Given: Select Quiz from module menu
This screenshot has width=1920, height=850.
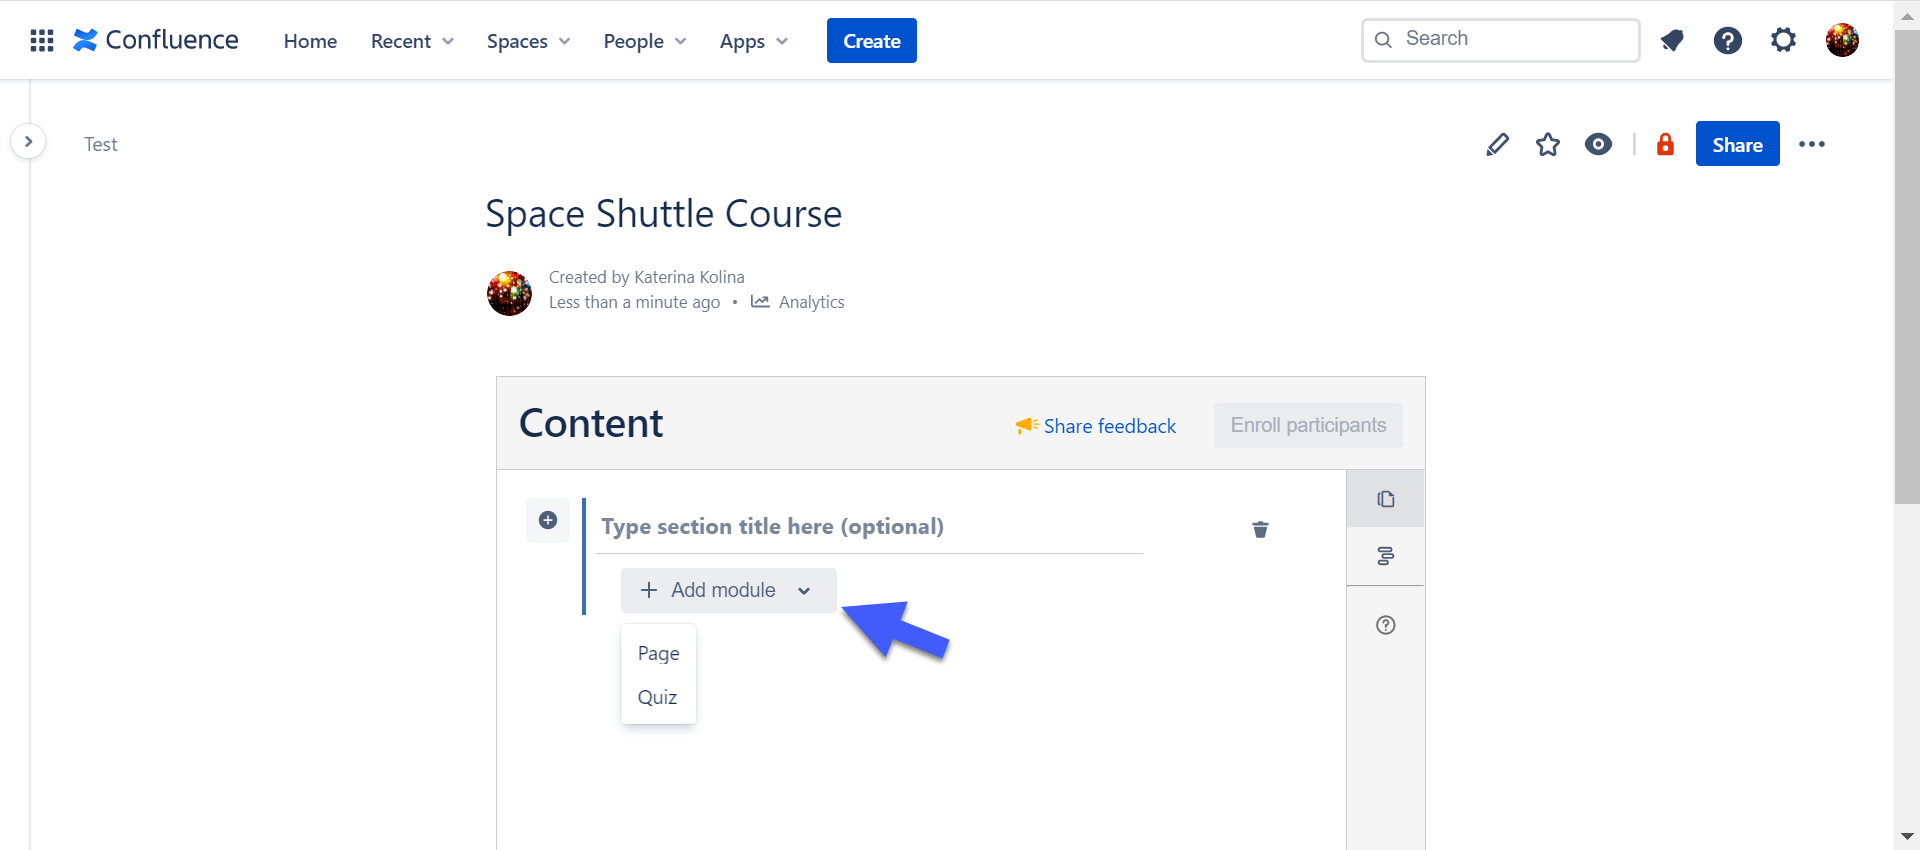Looking at the screenshot, I should coord(657,697).
